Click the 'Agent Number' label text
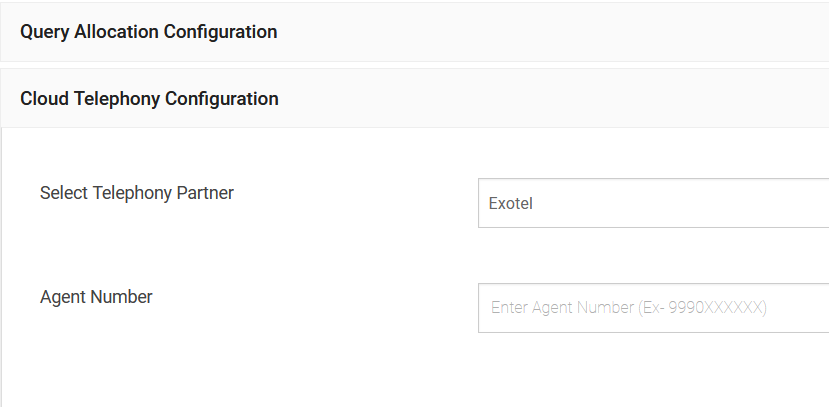 point(96,297)
